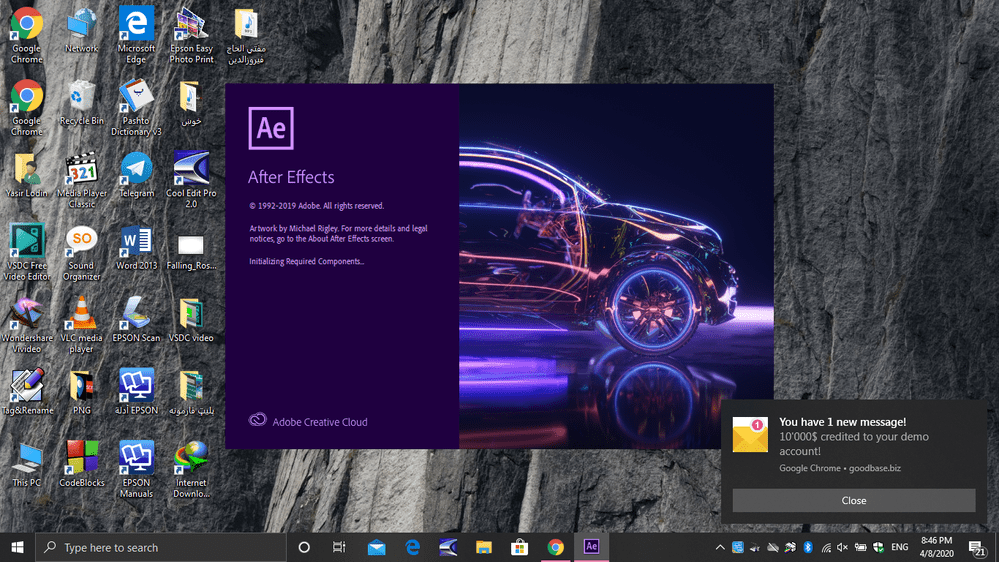Launch CodeBlocks
This screenshot has height=562, width=999.
tap(82, 466)
